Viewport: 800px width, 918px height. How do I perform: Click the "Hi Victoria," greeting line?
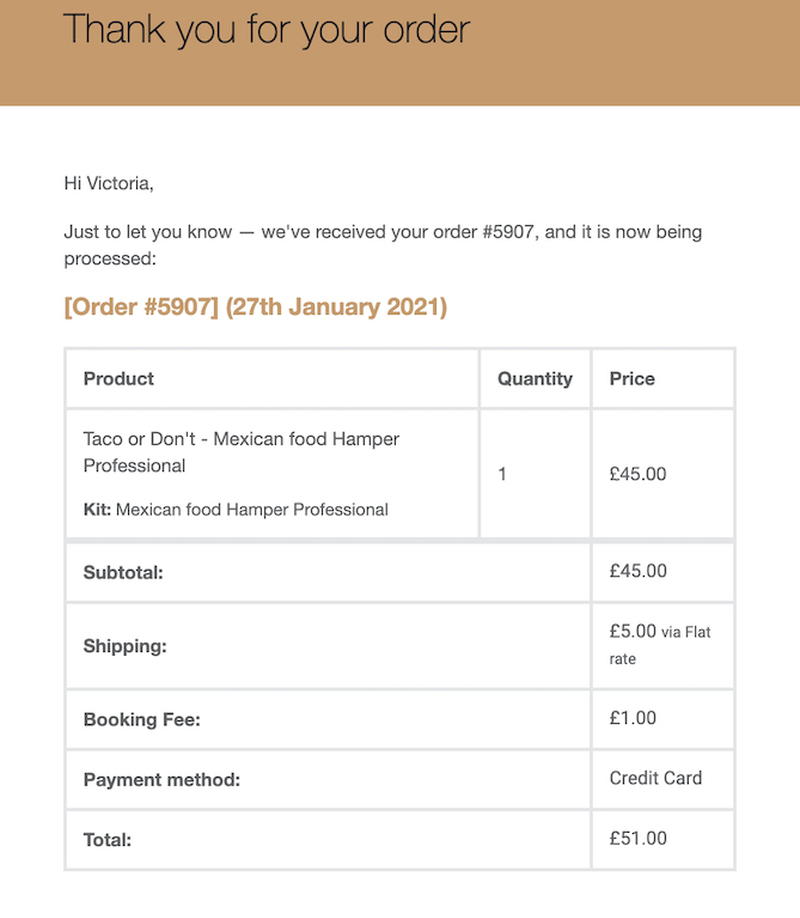[x=108, y=183]
